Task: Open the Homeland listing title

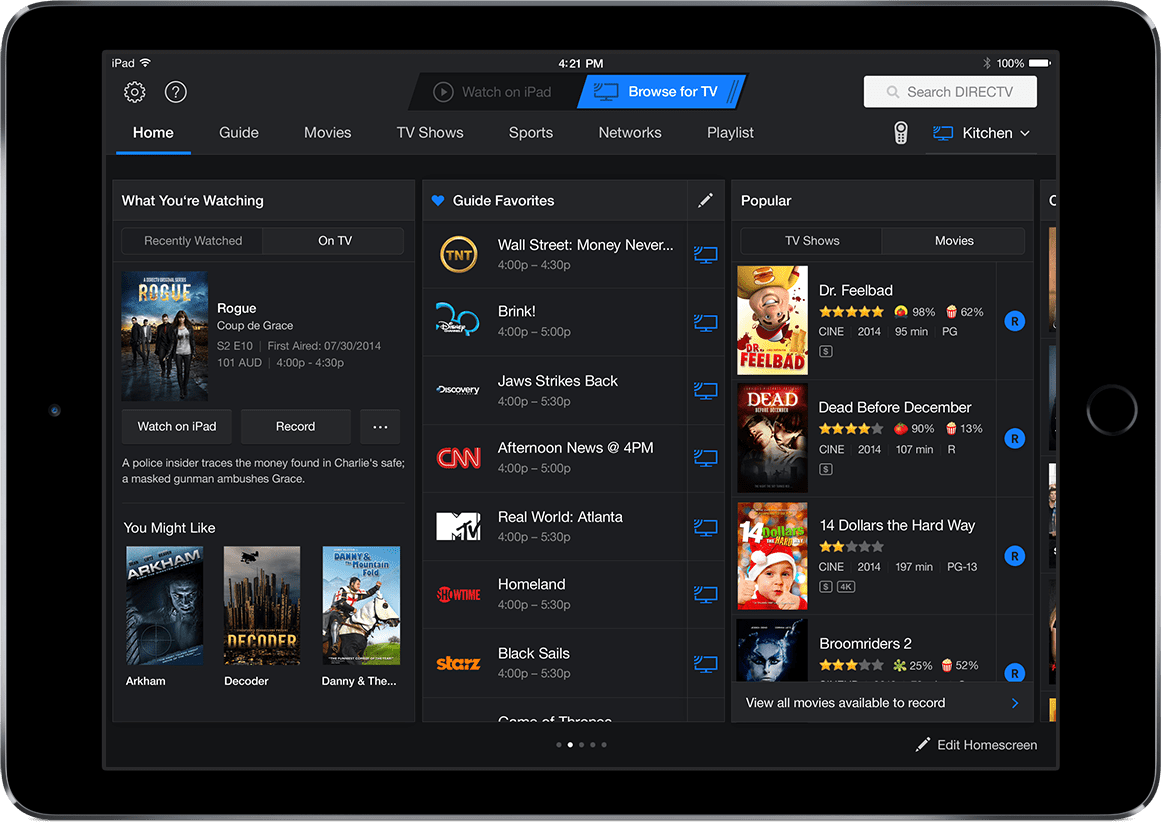Action: [x=531, y=585]
